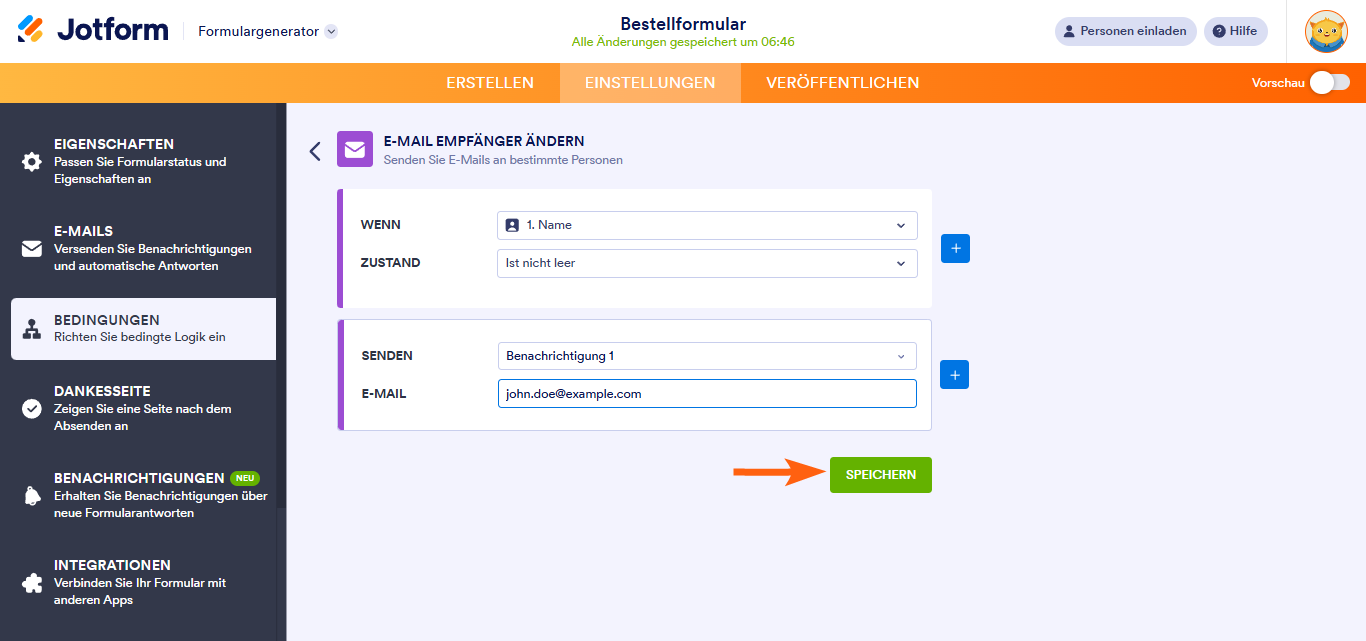Click the back arrow beside E-Mail Empfänger Ändern
The image size is (1366, 641).
(x=315, y=151)
